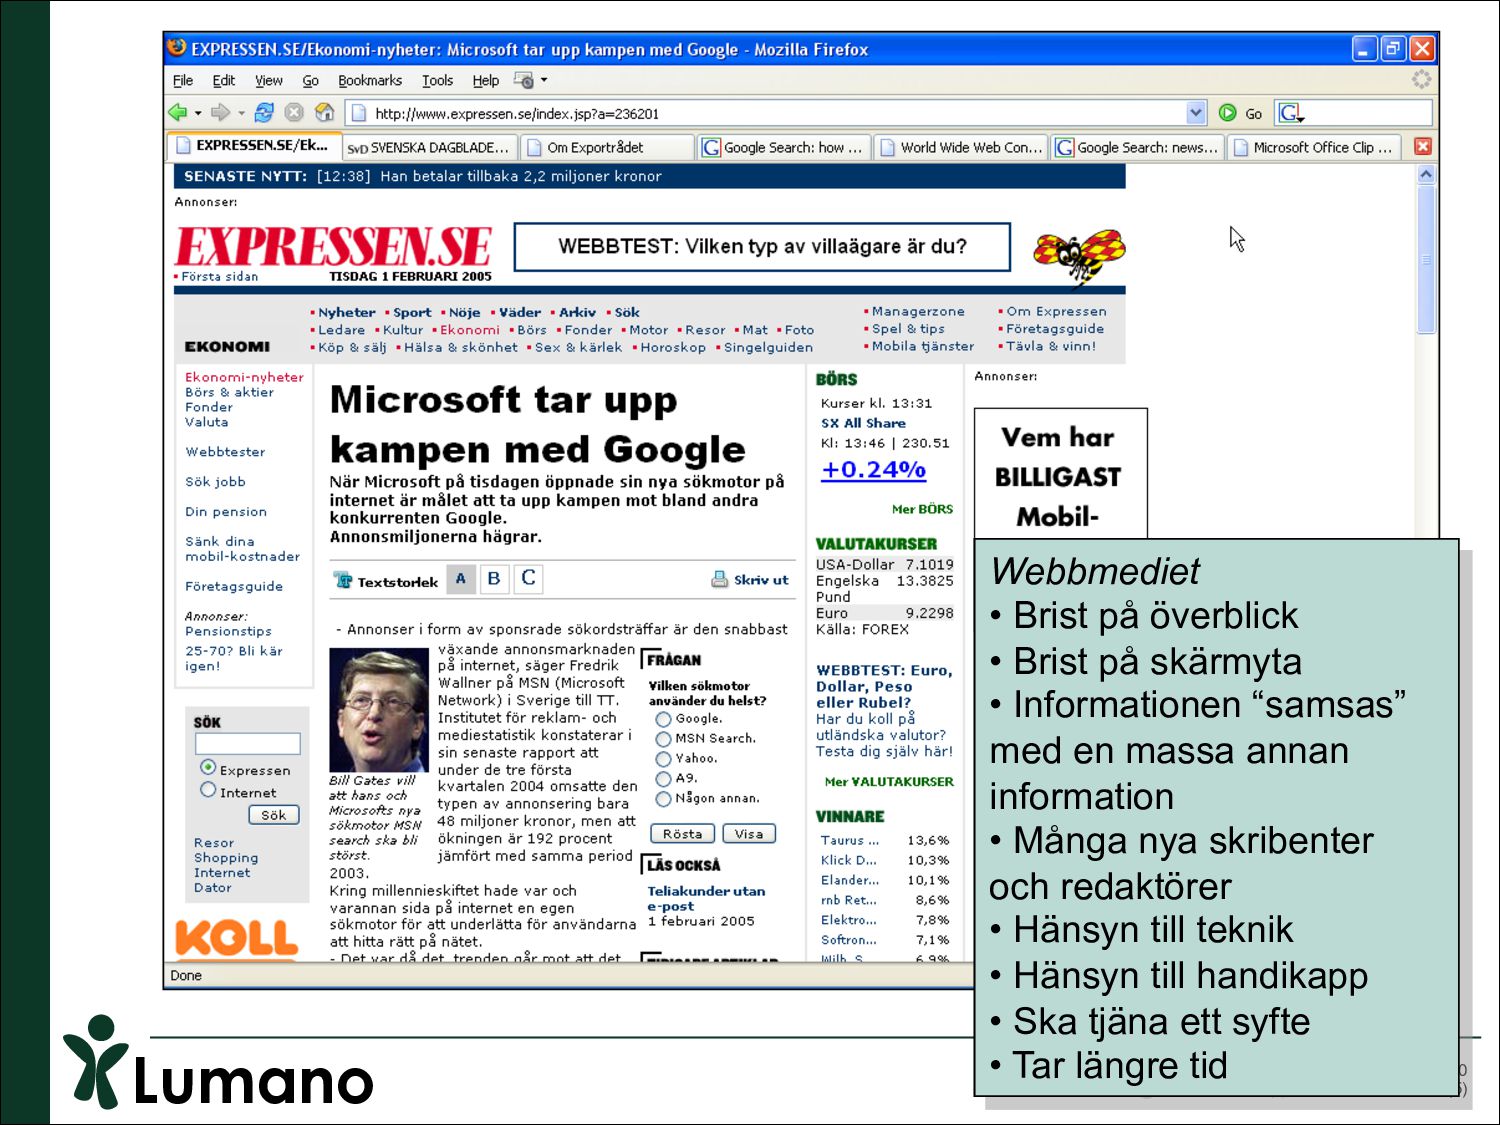Viewport: 1500px width, 1125px height.
Task: Open Teliakunder utan e-post article link
Action: 706,898
